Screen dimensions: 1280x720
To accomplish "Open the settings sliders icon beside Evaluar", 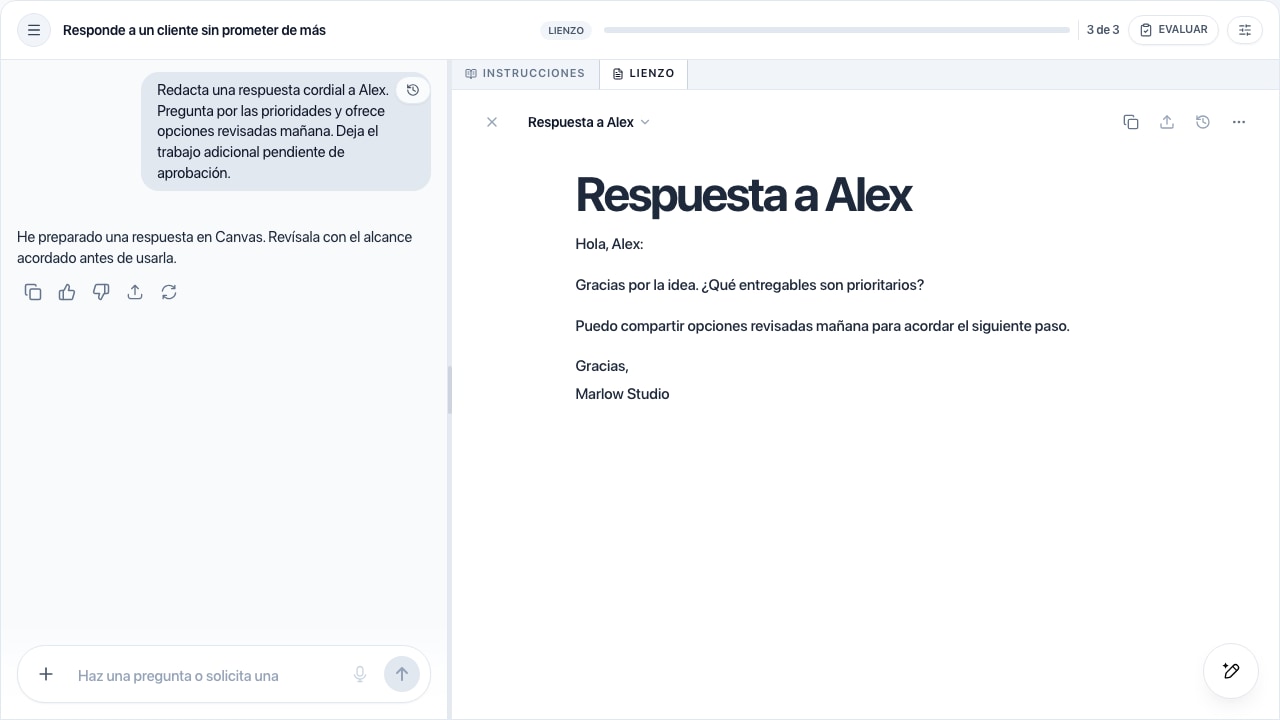I will point(1245,30).
